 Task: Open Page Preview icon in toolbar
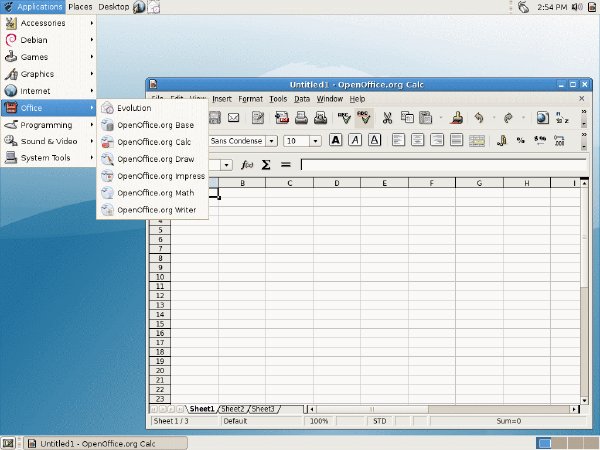tap(320, 117)
